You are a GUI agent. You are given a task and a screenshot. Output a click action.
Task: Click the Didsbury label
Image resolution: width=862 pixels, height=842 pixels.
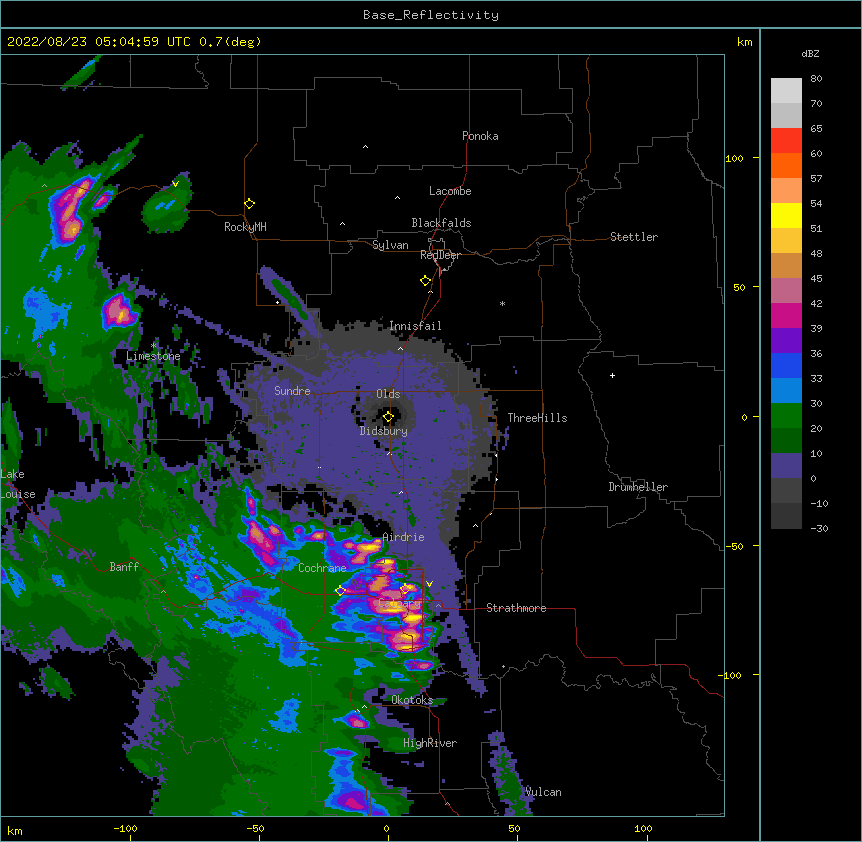(384, 431)
